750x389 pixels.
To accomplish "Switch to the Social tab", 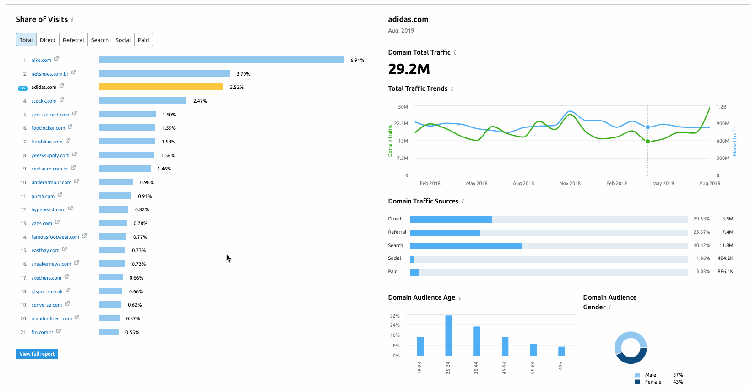I will point(123,40).
